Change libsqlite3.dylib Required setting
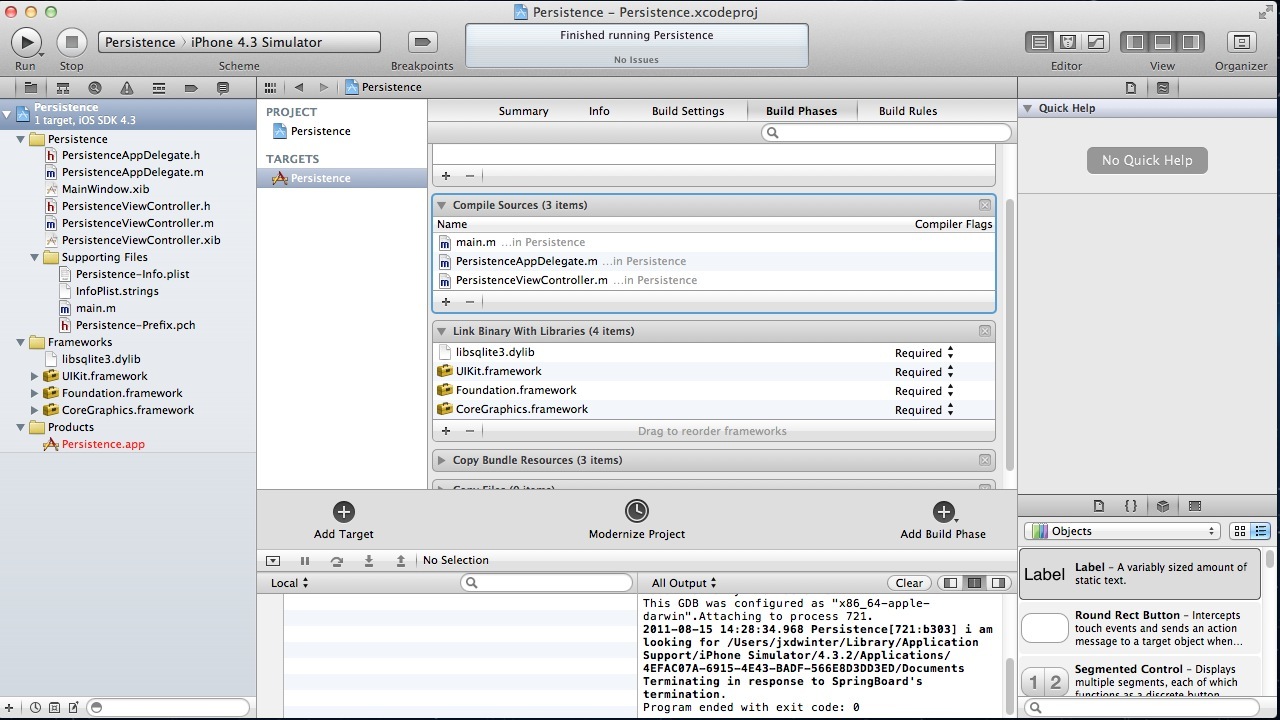1280x720 pixels. 924,353
